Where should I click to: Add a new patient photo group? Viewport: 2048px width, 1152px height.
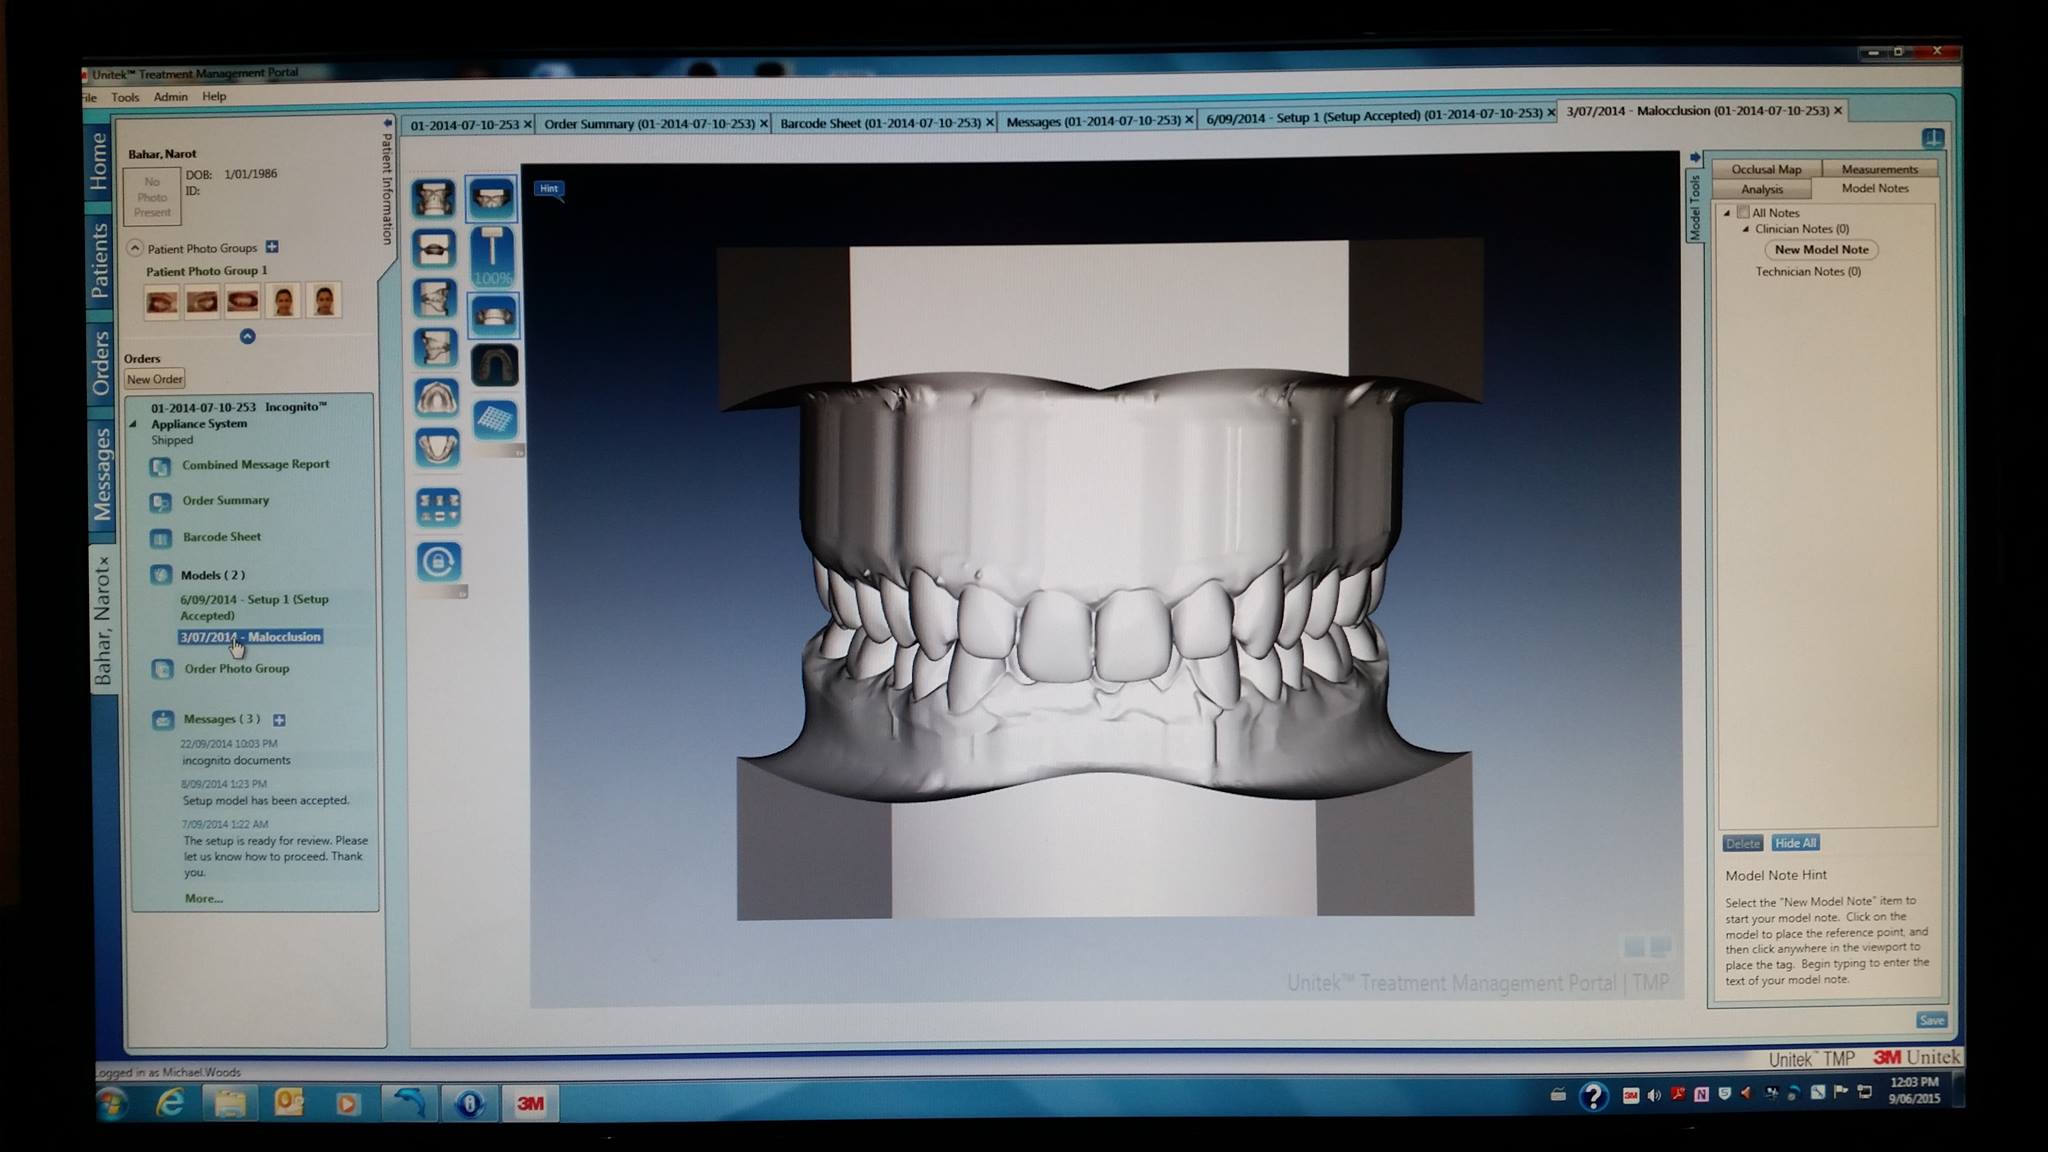point(272,246)
